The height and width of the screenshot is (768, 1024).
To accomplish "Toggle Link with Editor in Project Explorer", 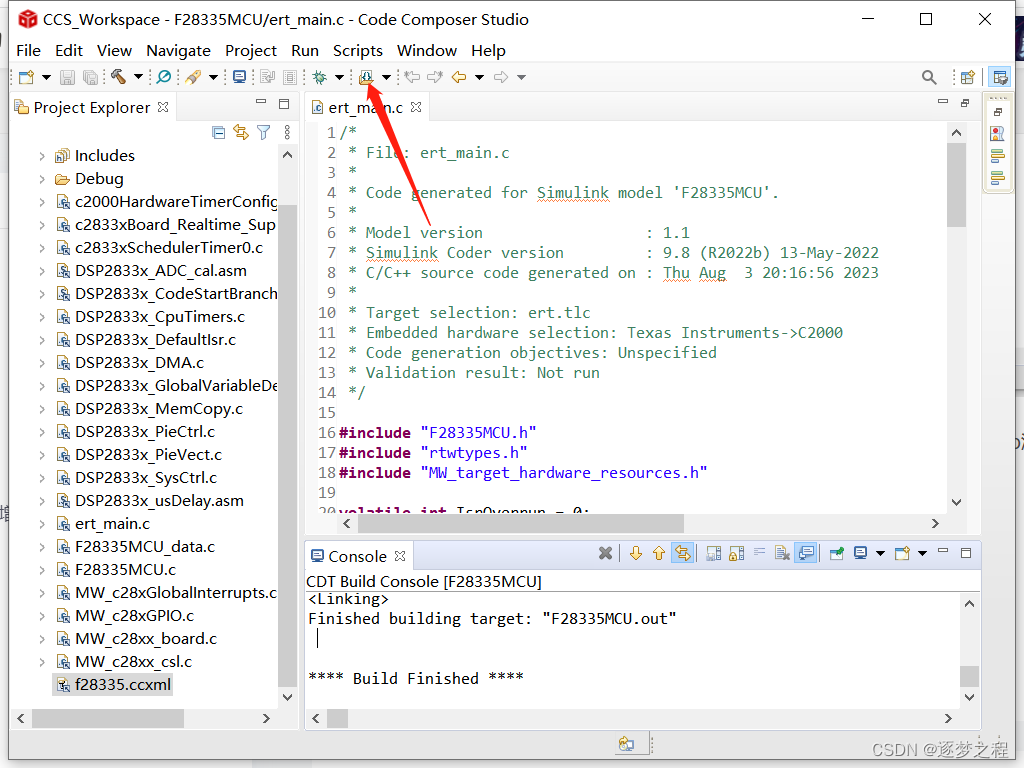I will pos(241,132).
